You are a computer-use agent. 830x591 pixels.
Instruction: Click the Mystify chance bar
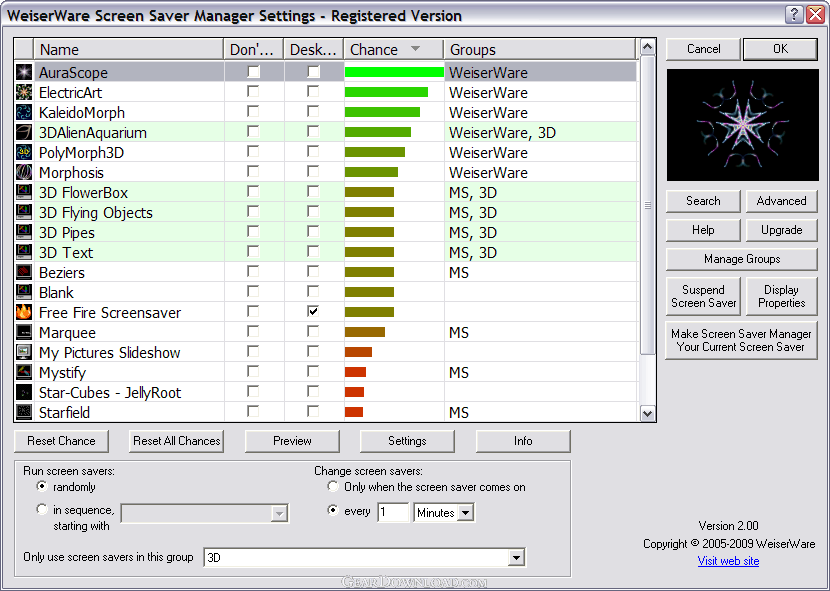(x=355, y=372)
